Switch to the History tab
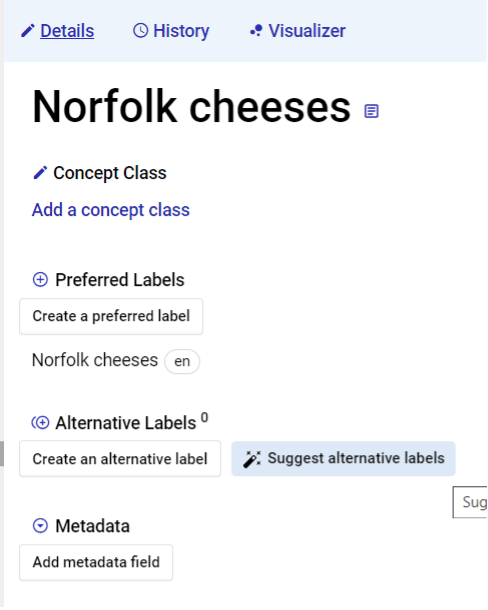488x610 pixels. pyautogui.click(x=181, y=31)
